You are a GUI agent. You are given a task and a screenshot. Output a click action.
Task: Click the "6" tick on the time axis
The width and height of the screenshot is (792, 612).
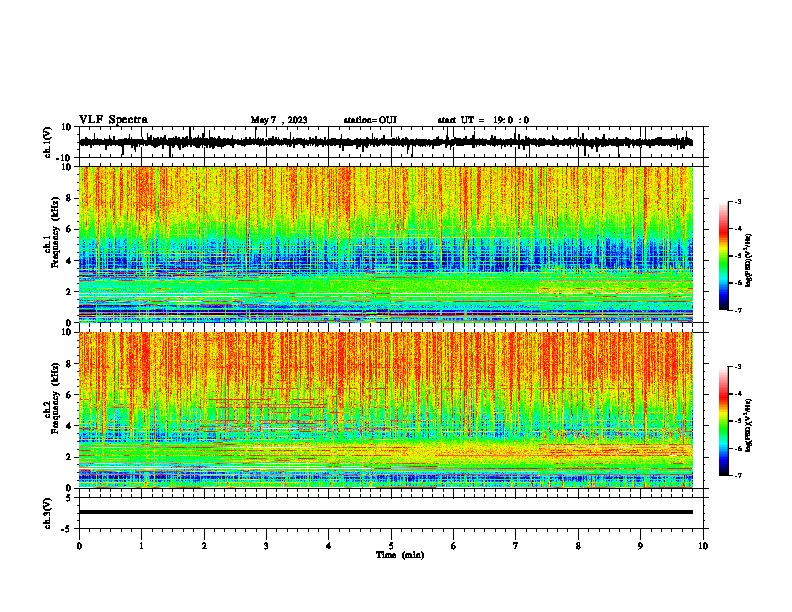click(x=454, y=546)
